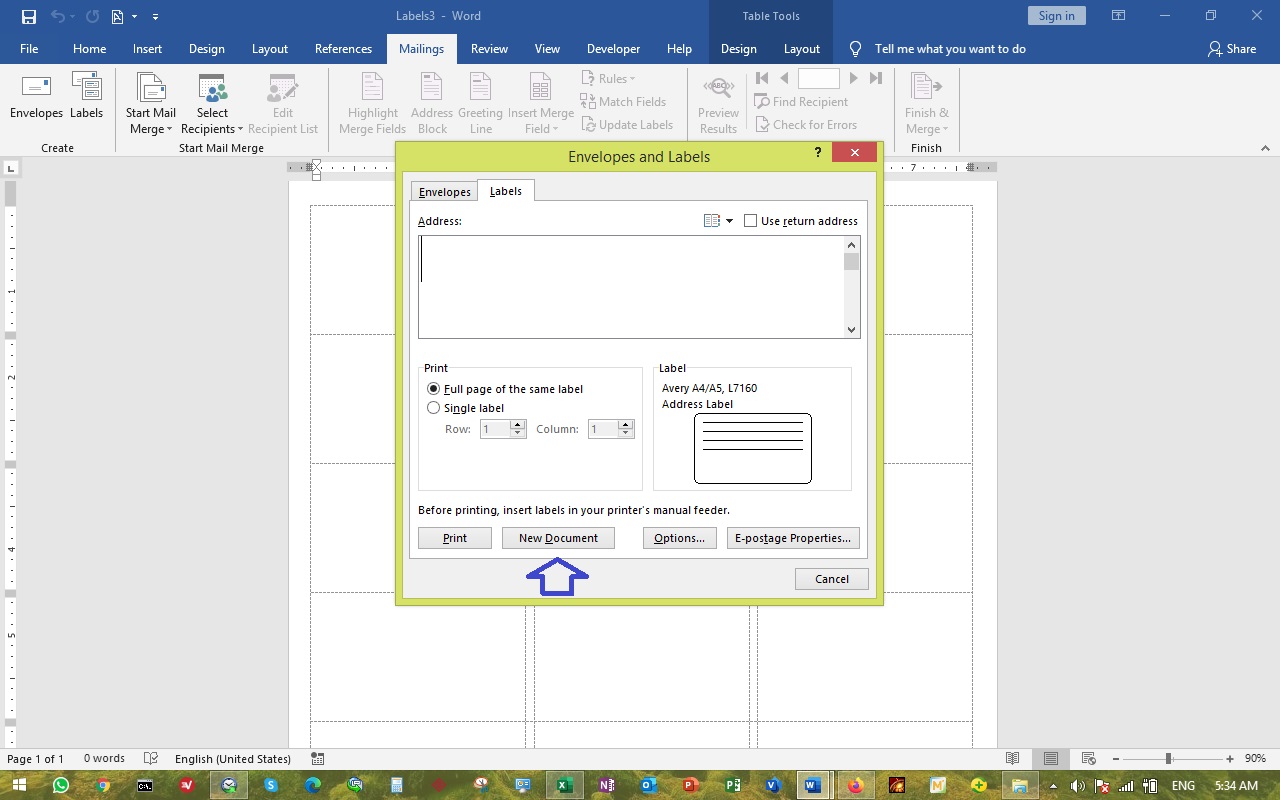This screenshot has height=800, width=1280.
Task: Open the Developer ribbon tab
Action: [613, 49]
